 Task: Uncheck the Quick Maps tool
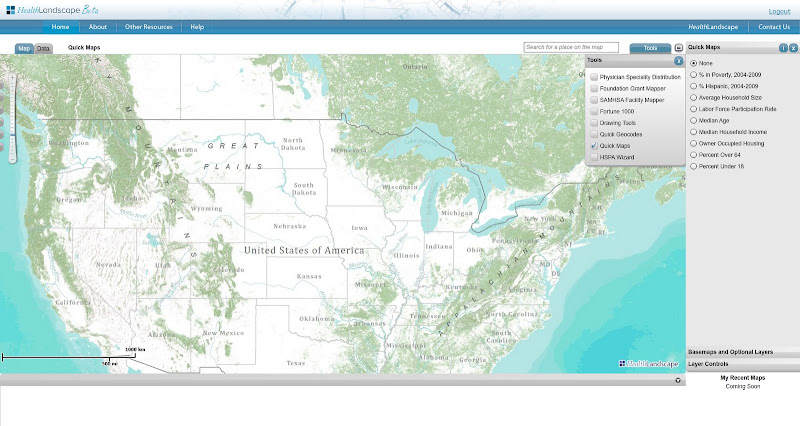click(594, 145)
